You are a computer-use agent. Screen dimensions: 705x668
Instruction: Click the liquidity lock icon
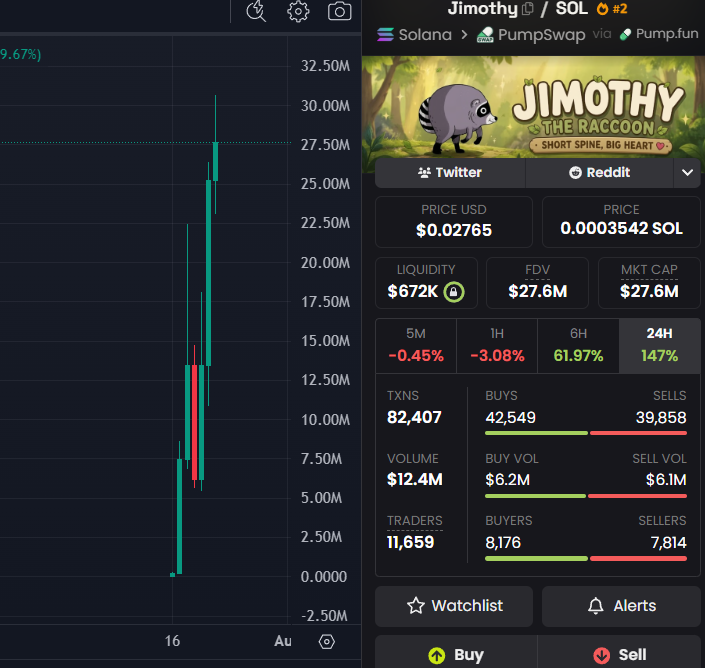454,292
